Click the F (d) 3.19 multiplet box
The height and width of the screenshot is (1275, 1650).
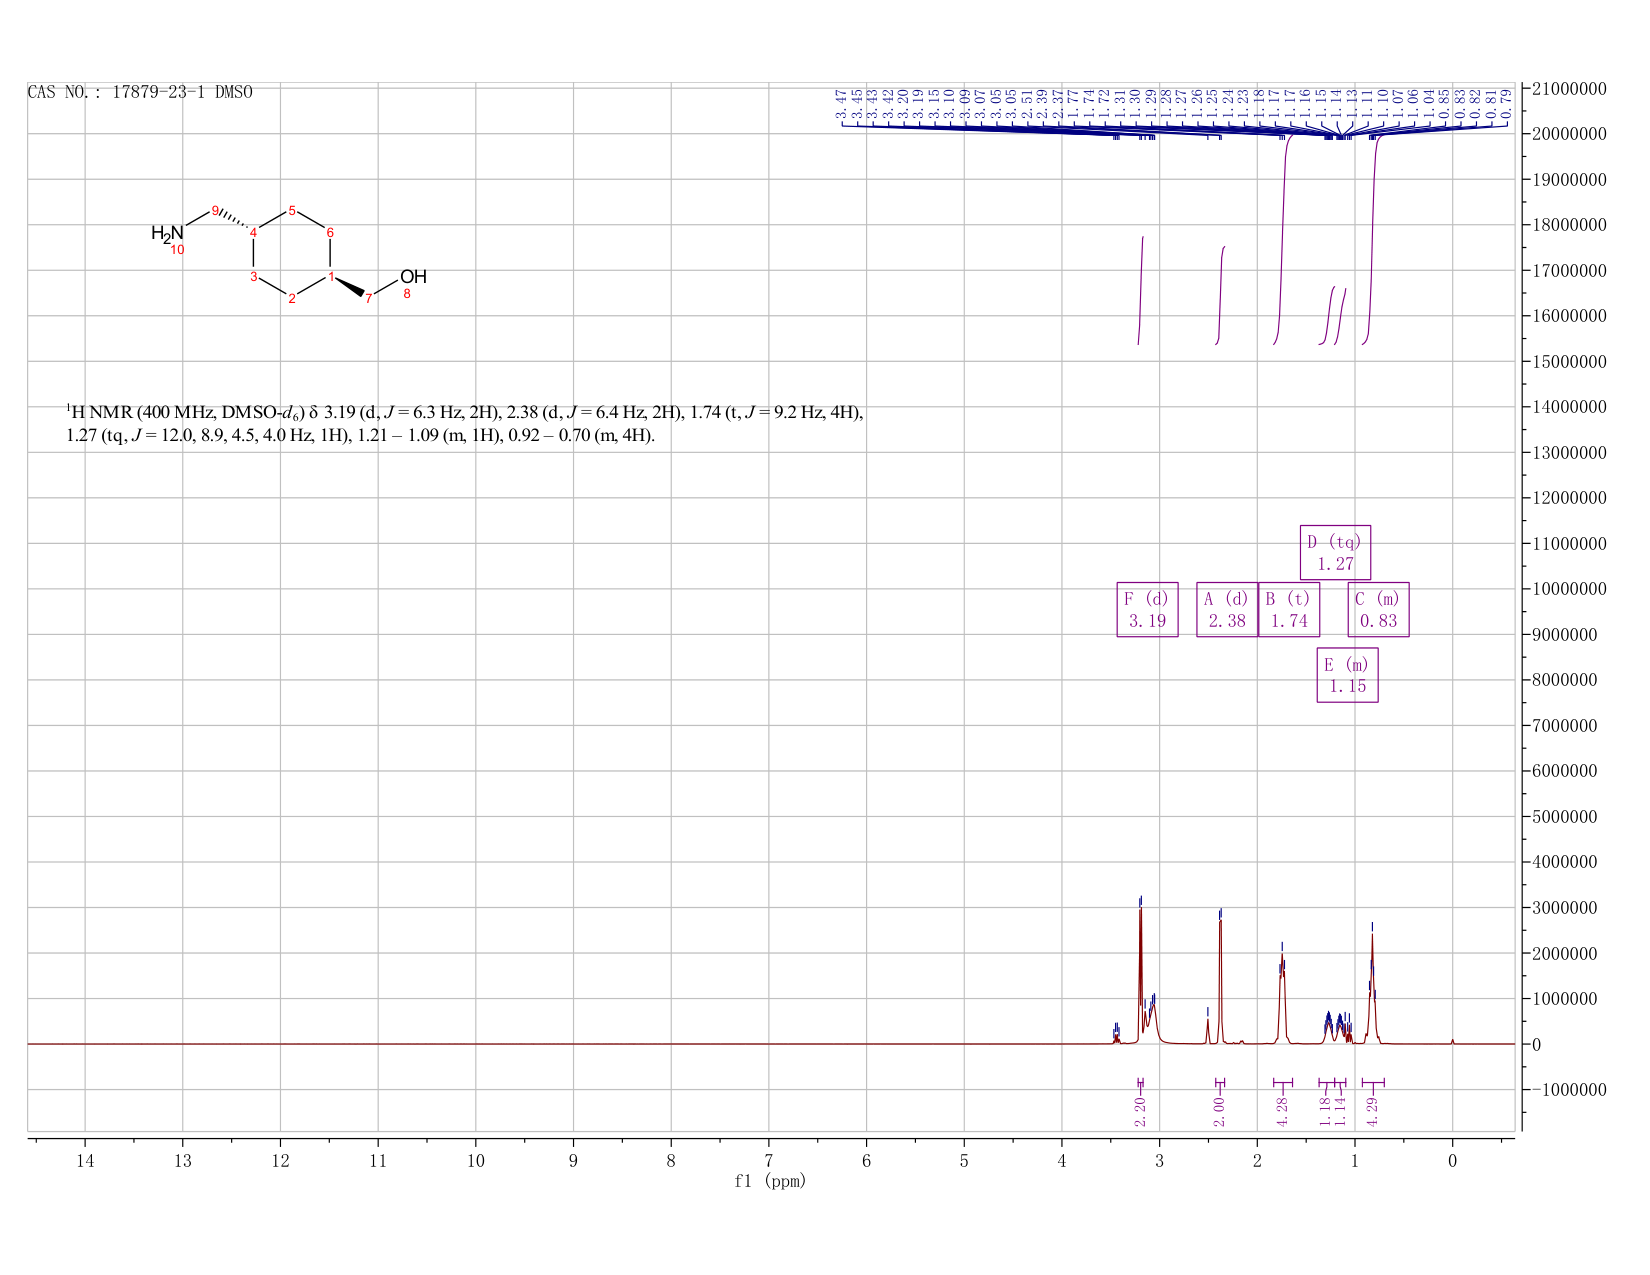pos(1147,609)
